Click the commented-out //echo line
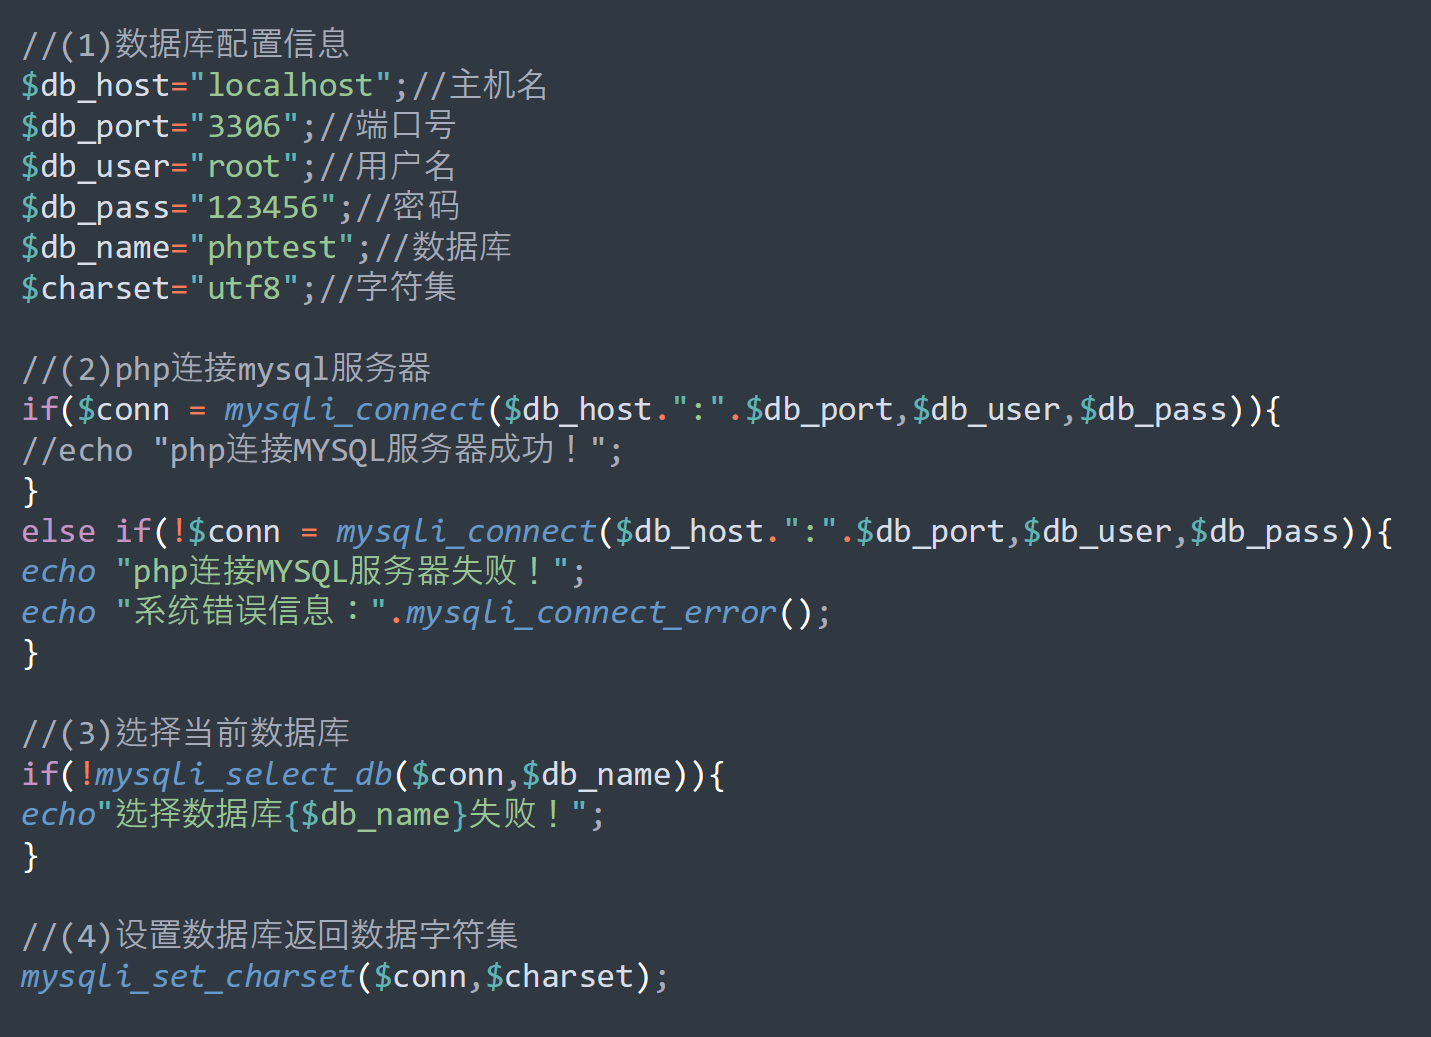This screenshot has height=1037, width=1431. point(320,451)
